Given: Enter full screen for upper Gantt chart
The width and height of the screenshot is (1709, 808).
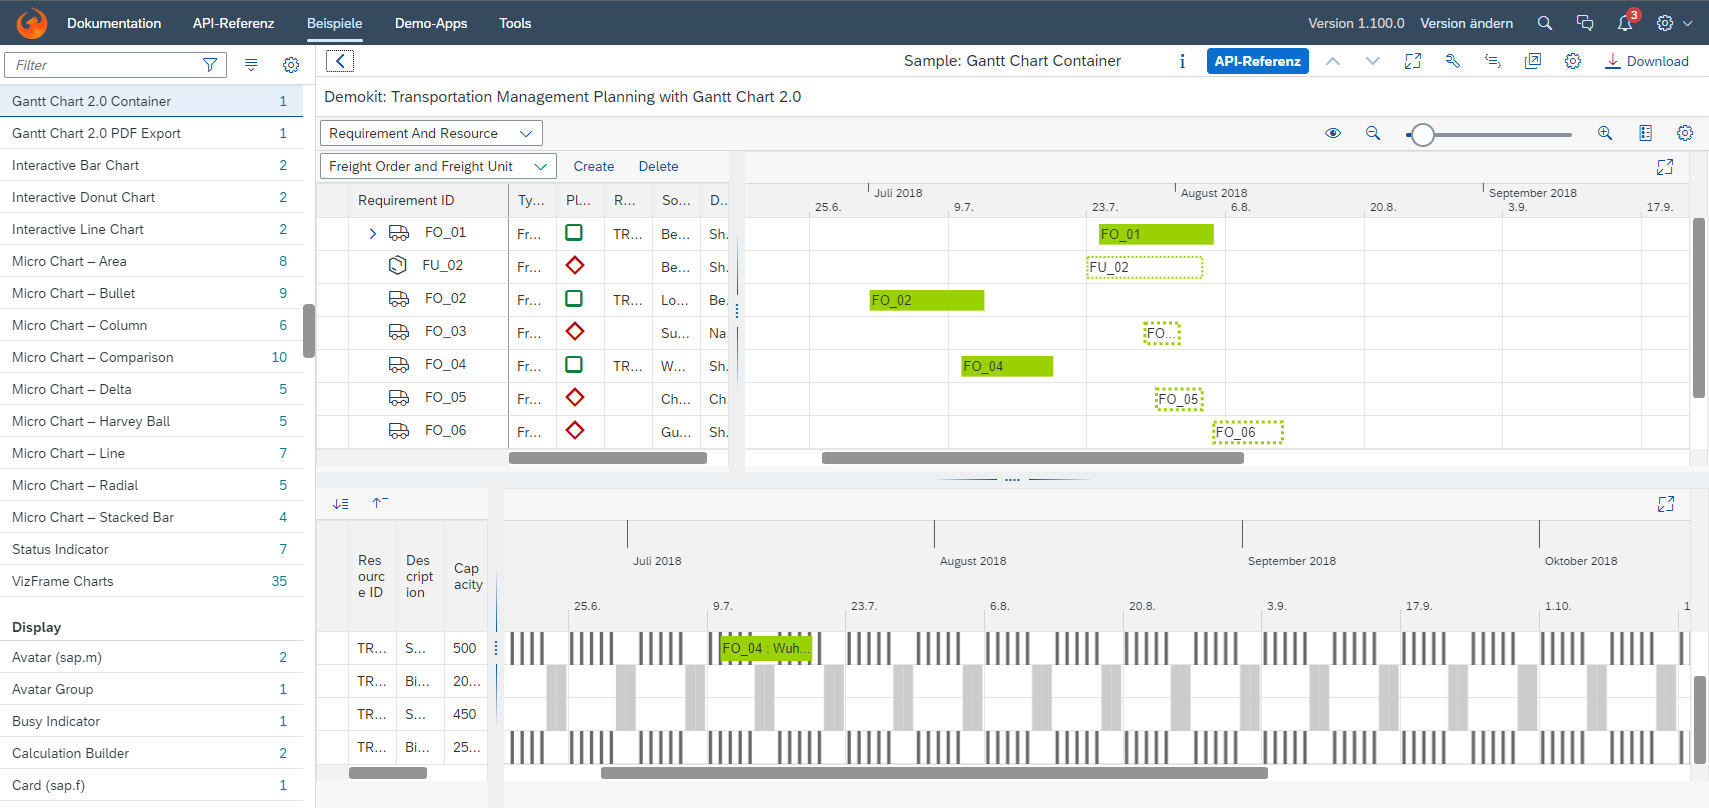Looking at the screenshot, I should [x=1665, y=167].
